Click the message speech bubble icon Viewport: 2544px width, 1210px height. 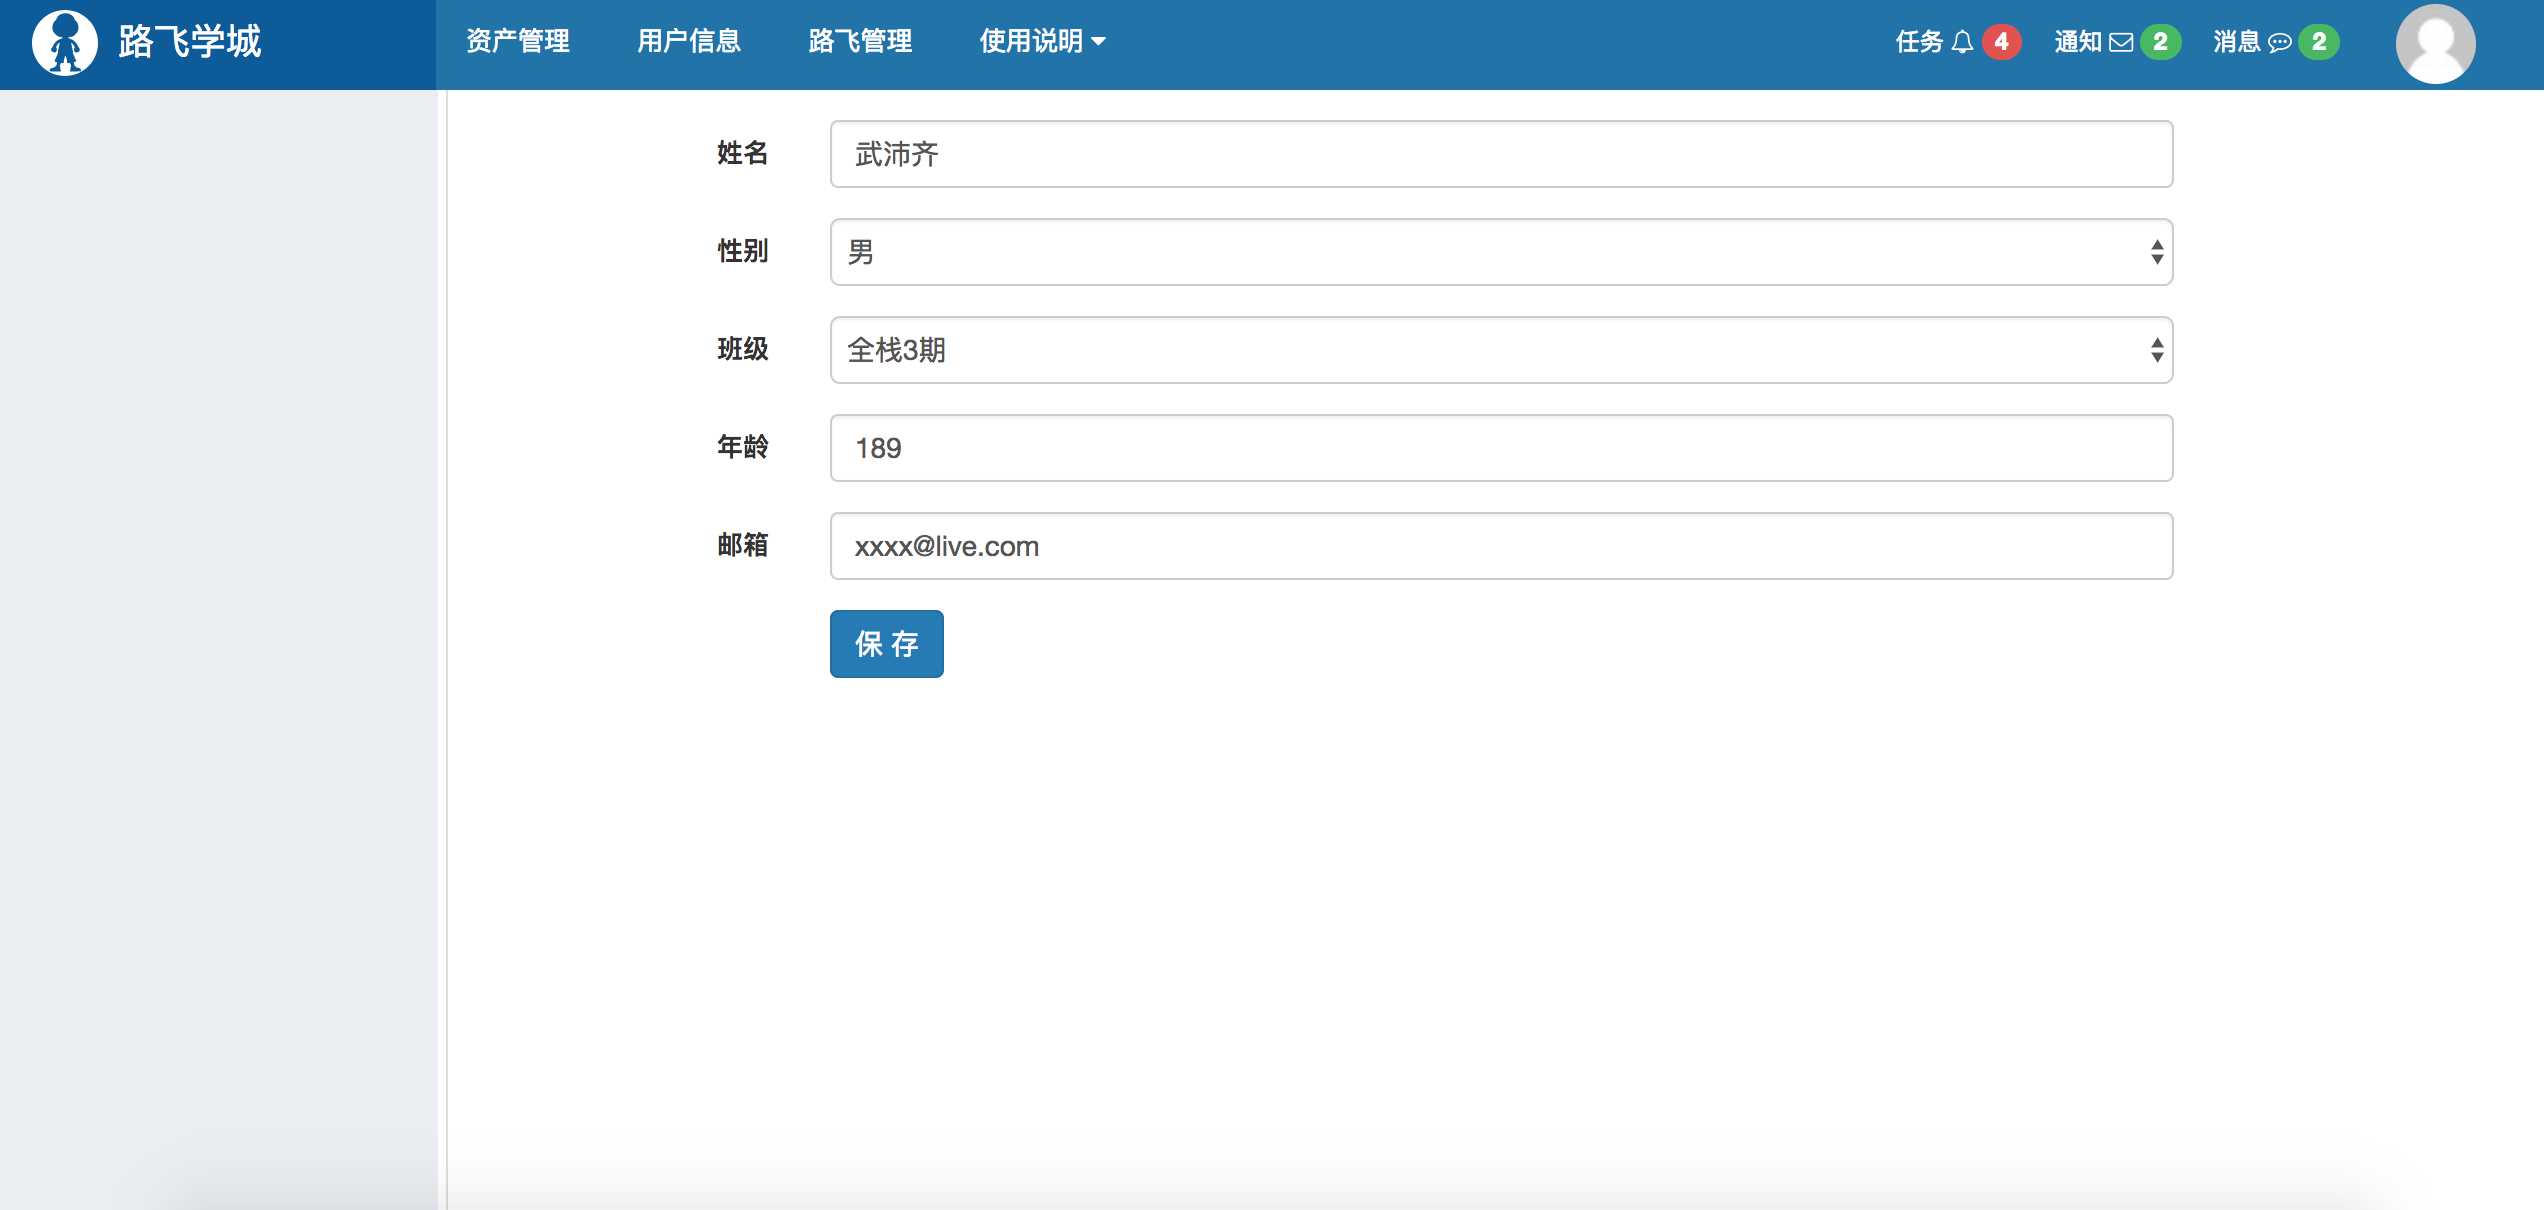(2280, 42)
